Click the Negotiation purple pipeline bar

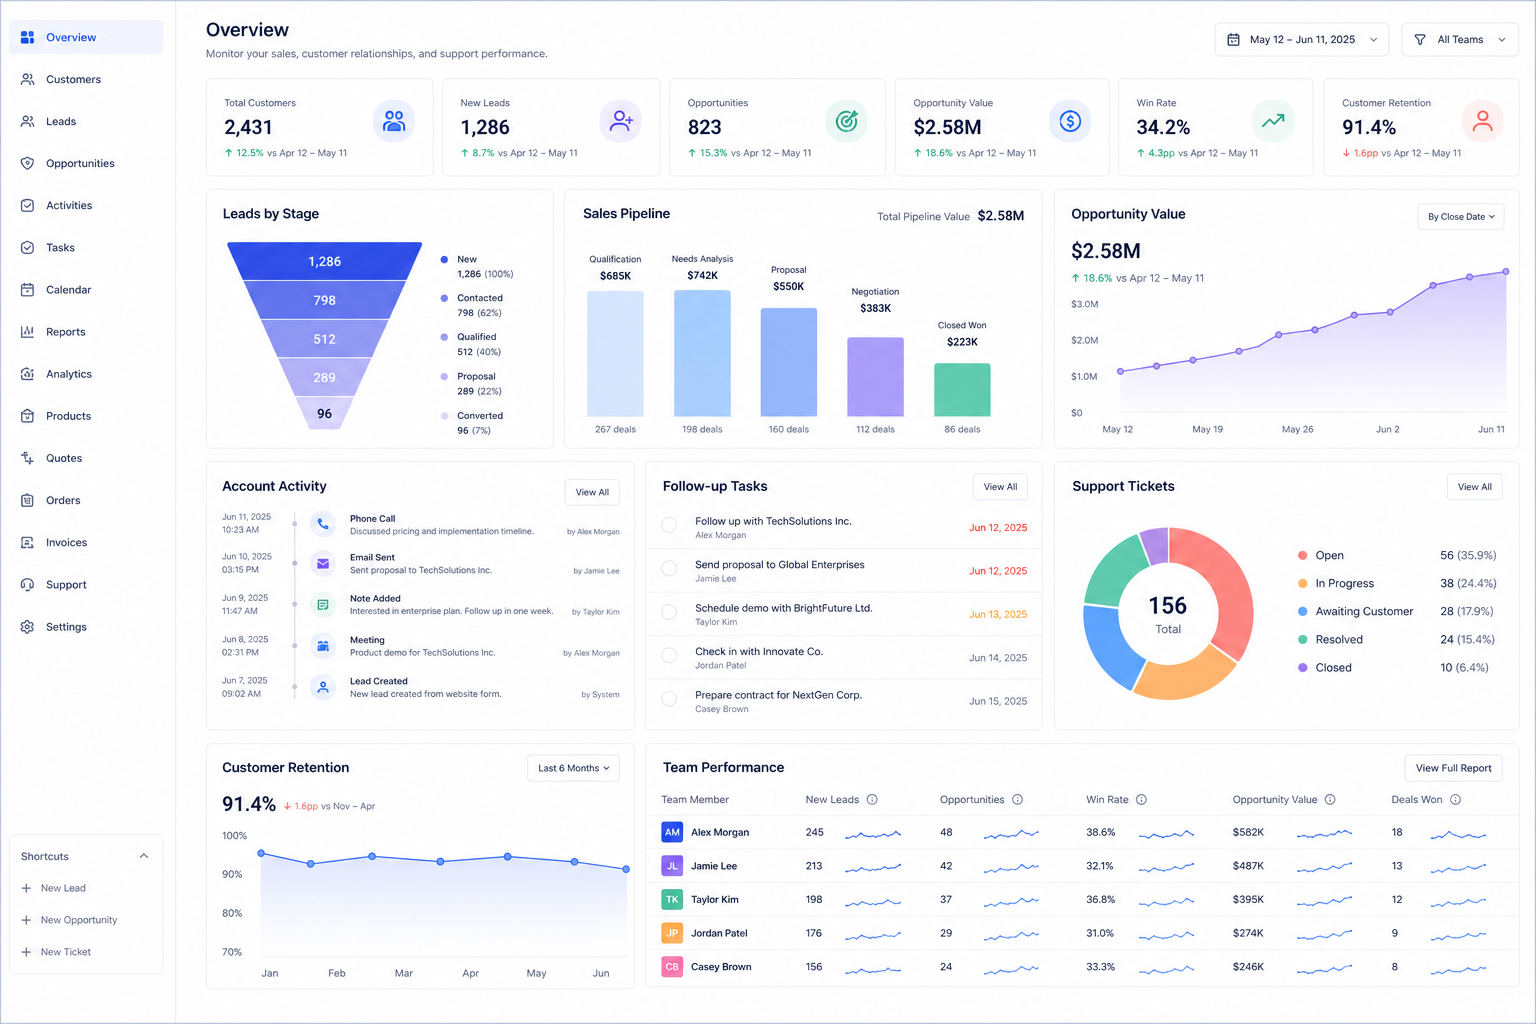875,377
